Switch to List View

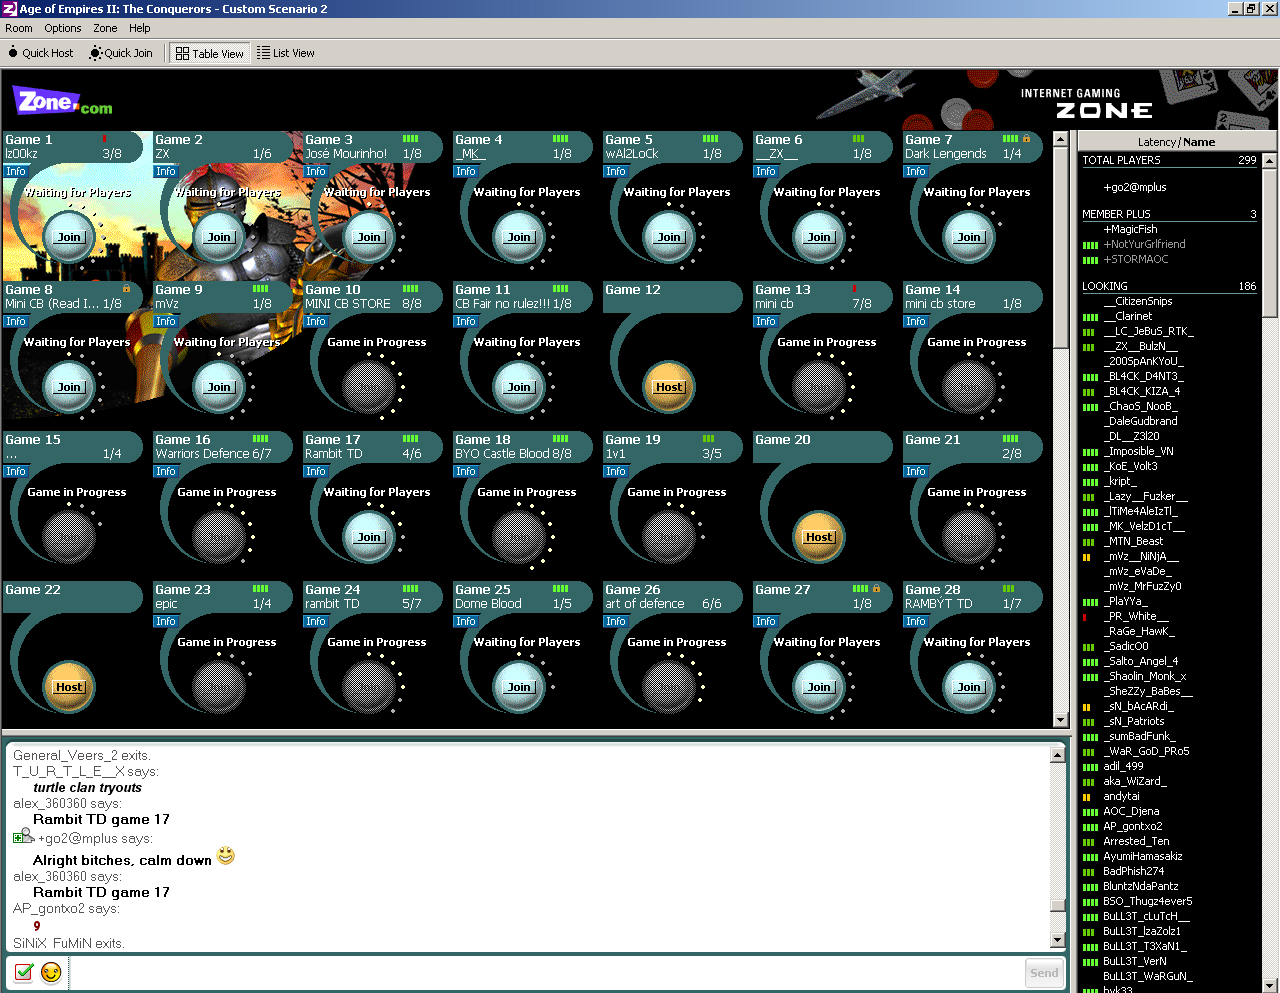(x=286, y=53)
